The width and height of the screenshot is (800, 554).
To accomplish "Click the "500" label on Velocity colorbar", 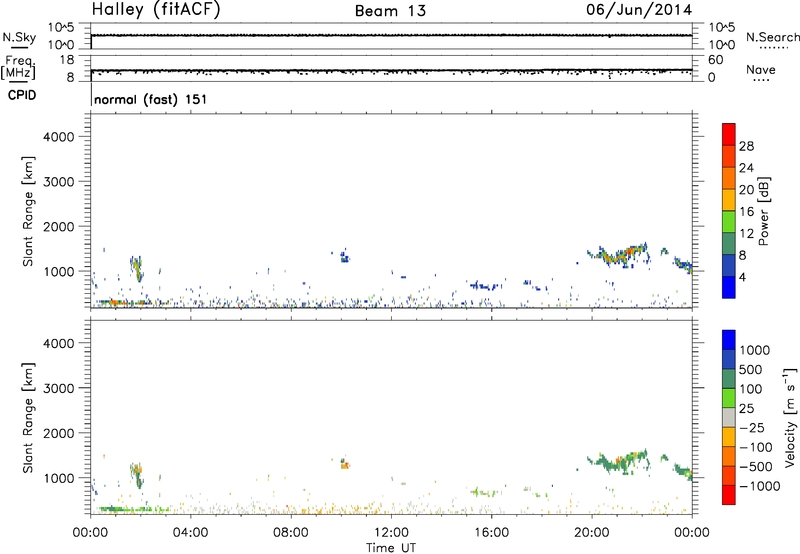I will click(753, 370).
